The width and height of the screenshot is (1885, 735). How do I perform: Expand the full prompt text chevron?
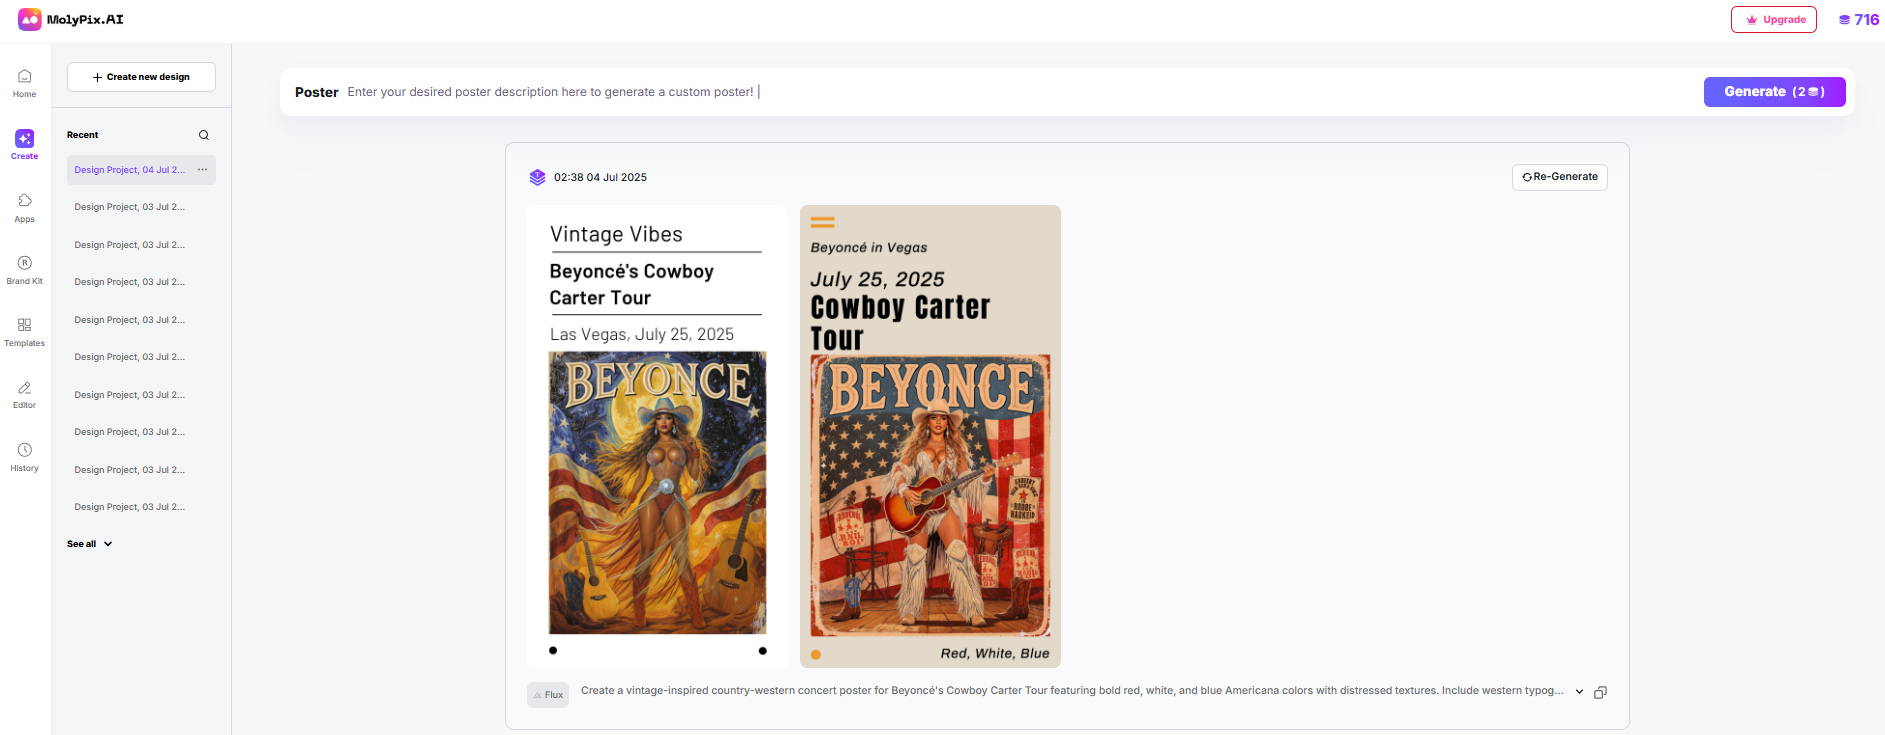click(x=1579, y=692)
